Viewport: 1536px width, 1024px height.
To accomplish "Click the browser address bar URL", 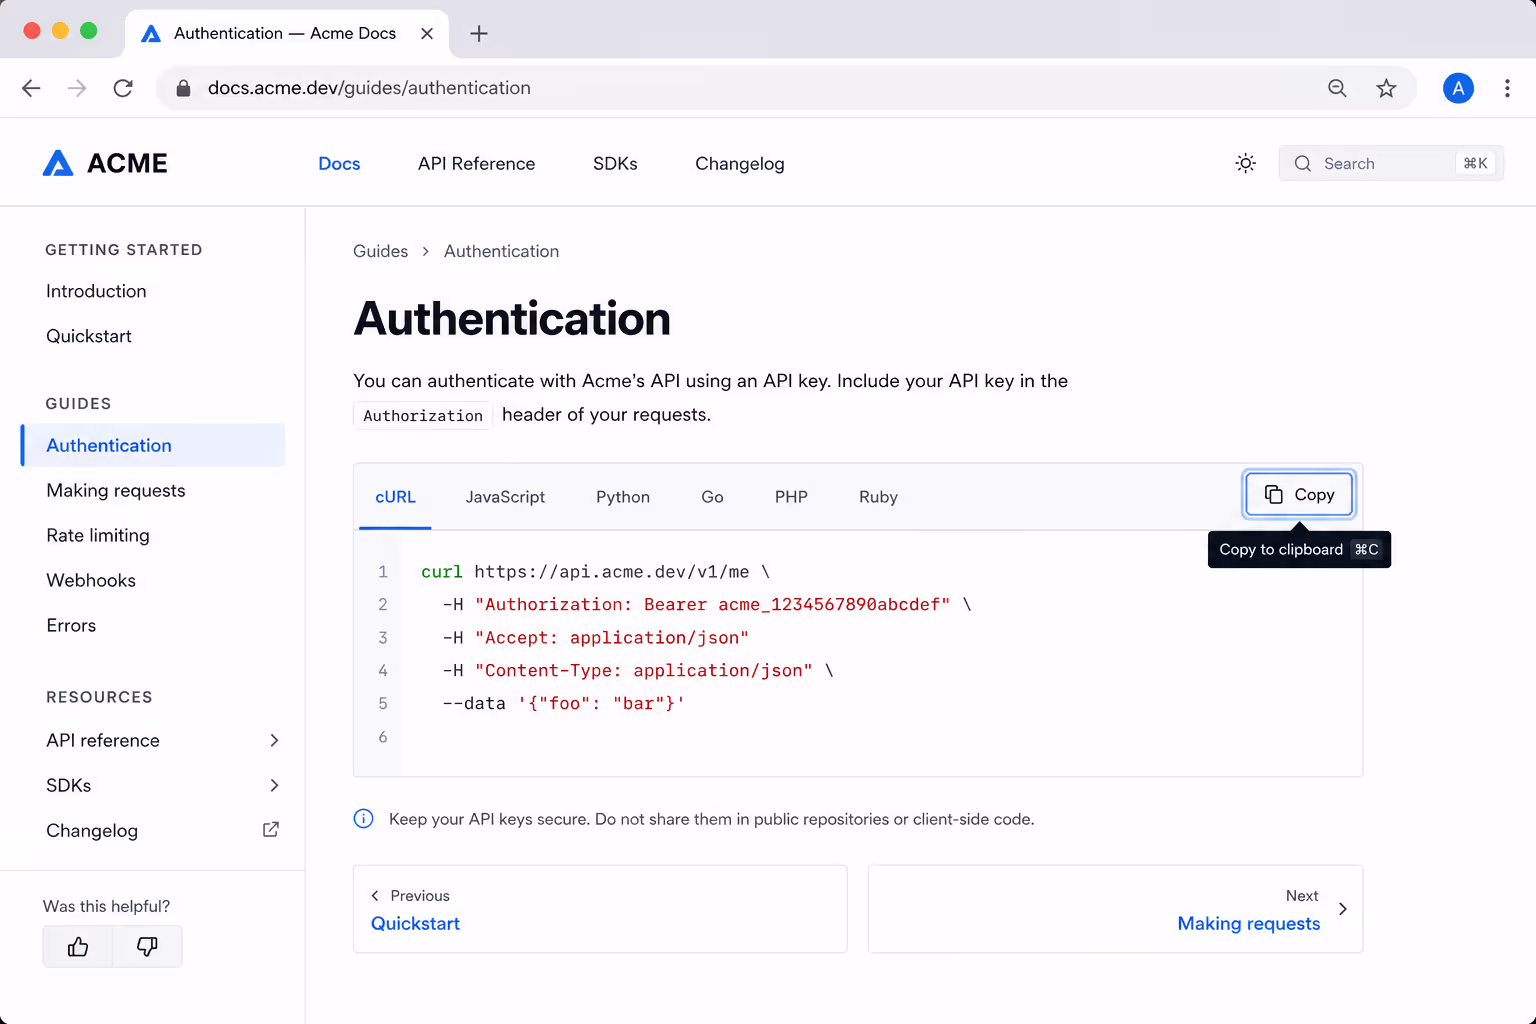I will [369, 88].
